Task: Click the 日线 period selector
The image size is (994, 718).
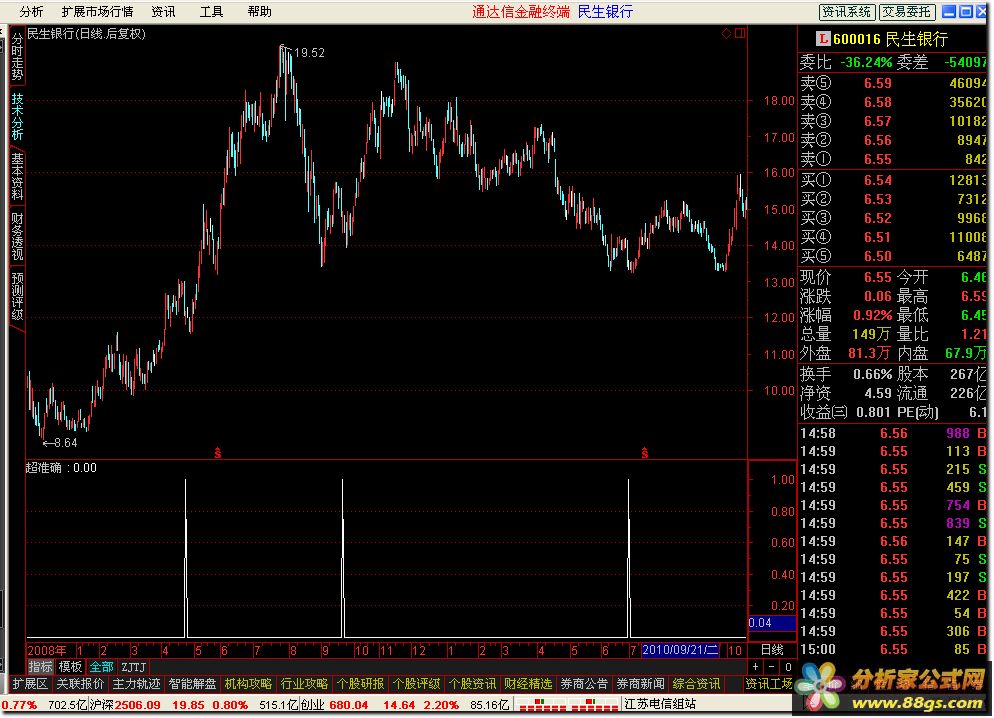Action: pyautogui.click(x=772, y=650)
